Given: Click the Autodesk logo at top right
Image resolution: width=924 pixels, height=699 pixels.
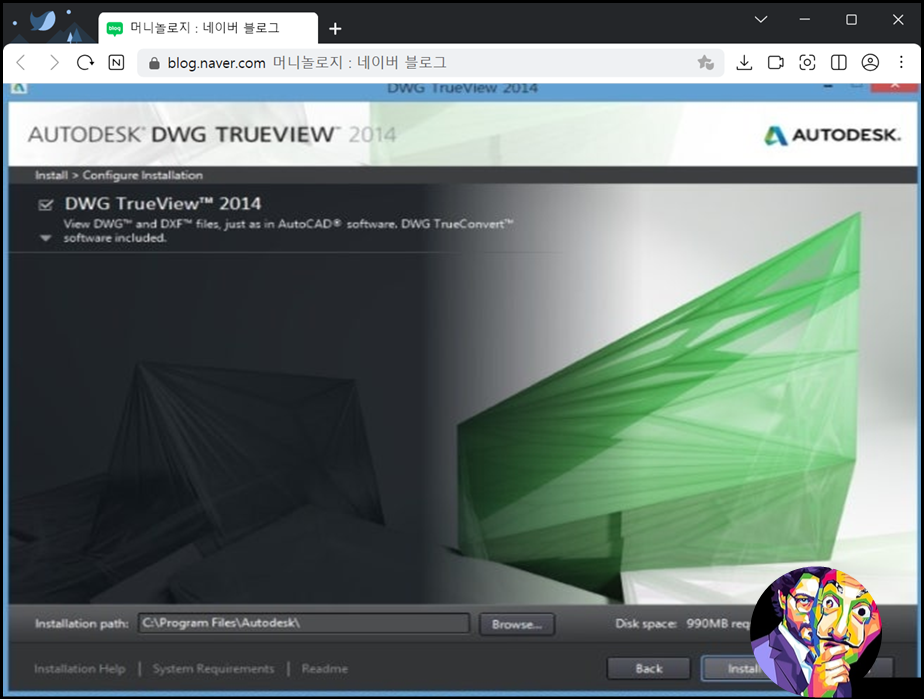Looking at the screenshot, I should pos(832,135).
